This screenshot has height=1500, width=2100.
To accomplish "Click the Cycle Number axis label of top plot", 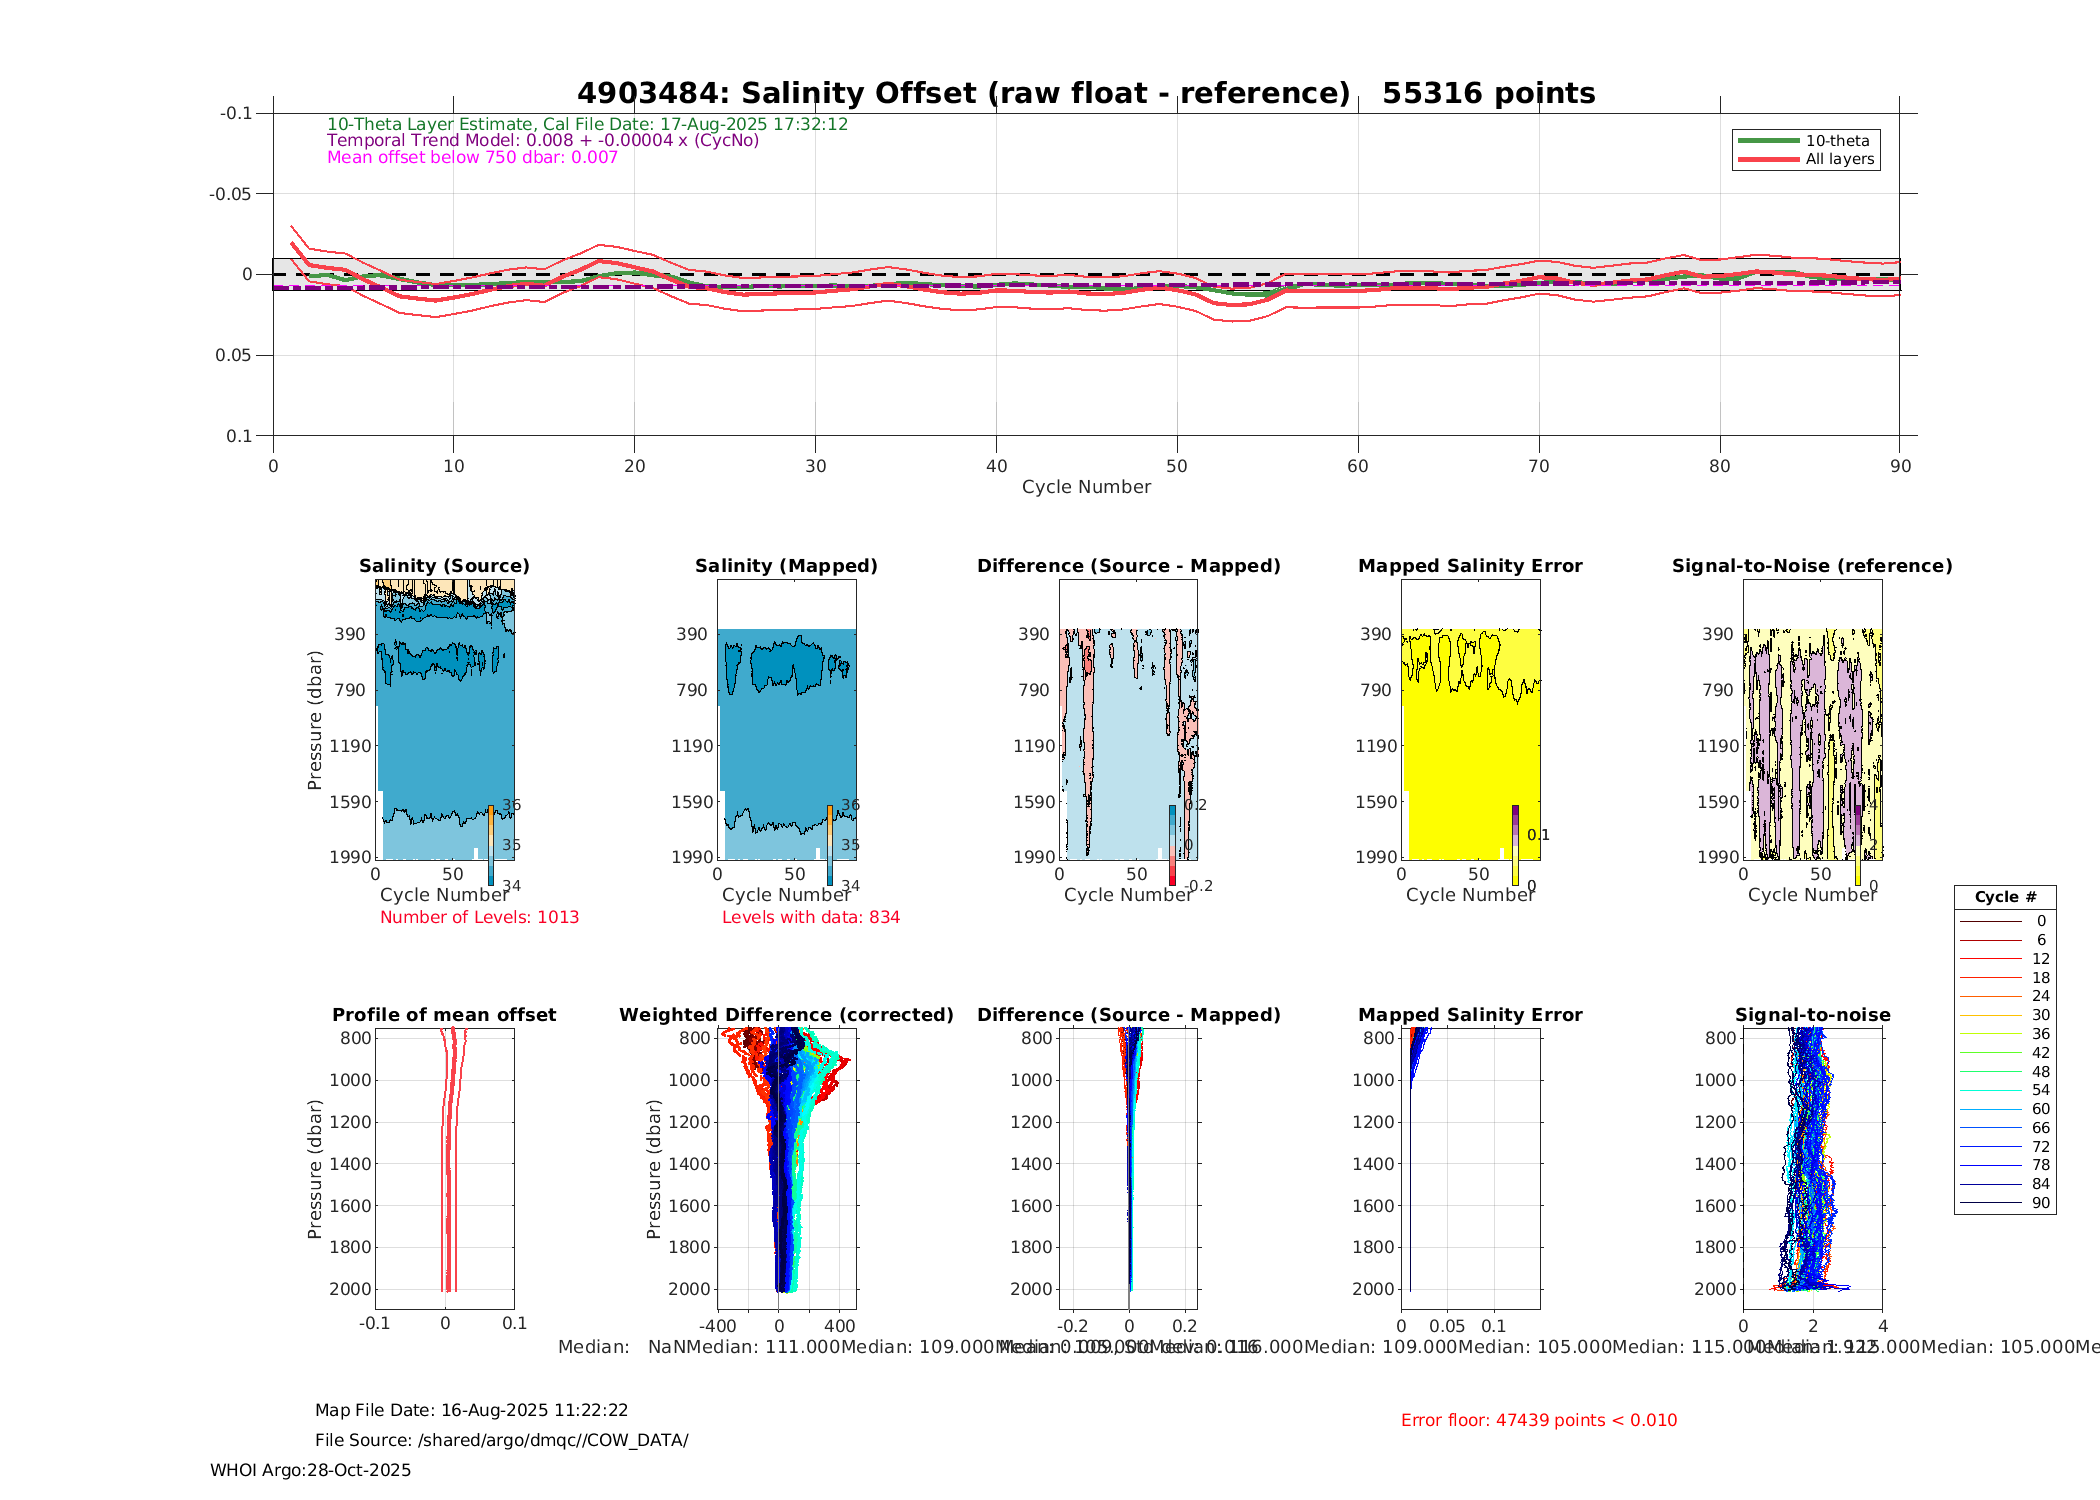I will (1086, 487).
